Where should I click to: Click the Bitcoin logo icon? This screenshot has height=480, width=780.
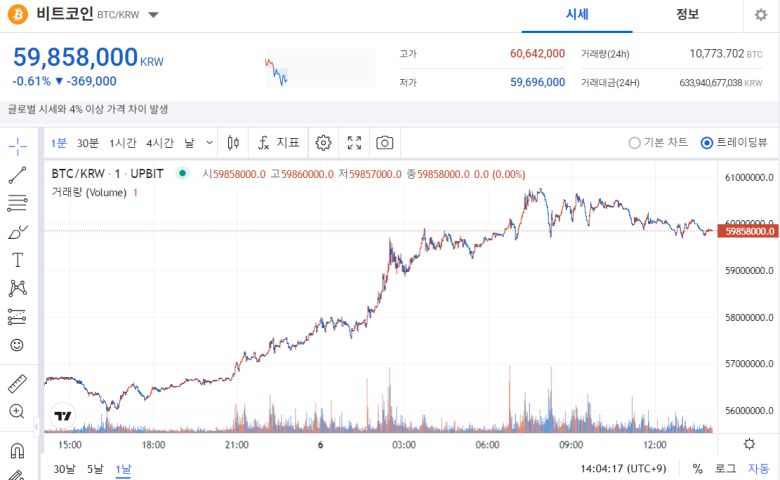pyautogui.click(x=18, y=14)
